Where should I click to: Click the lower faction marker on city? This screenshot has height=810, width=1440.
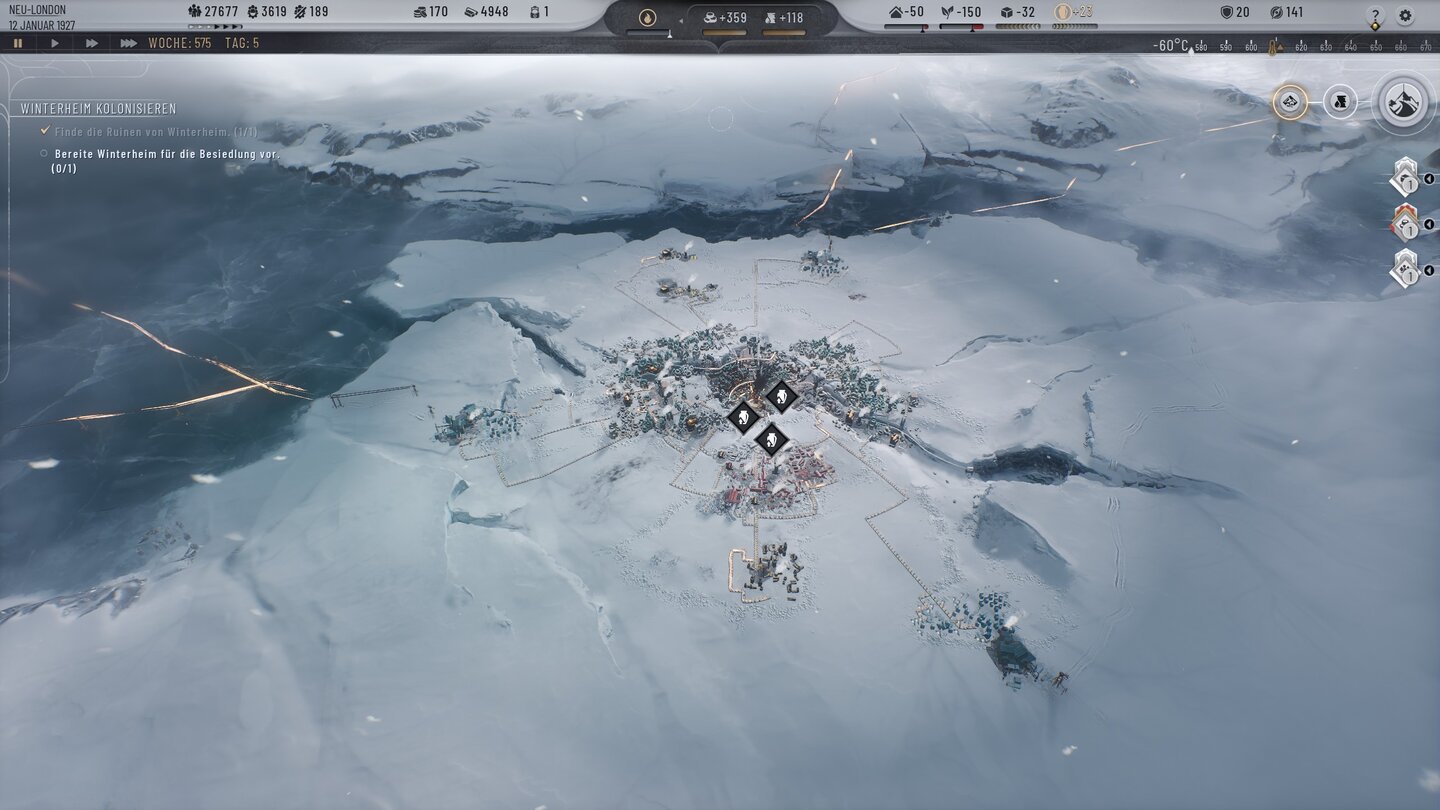pos(771,439)
